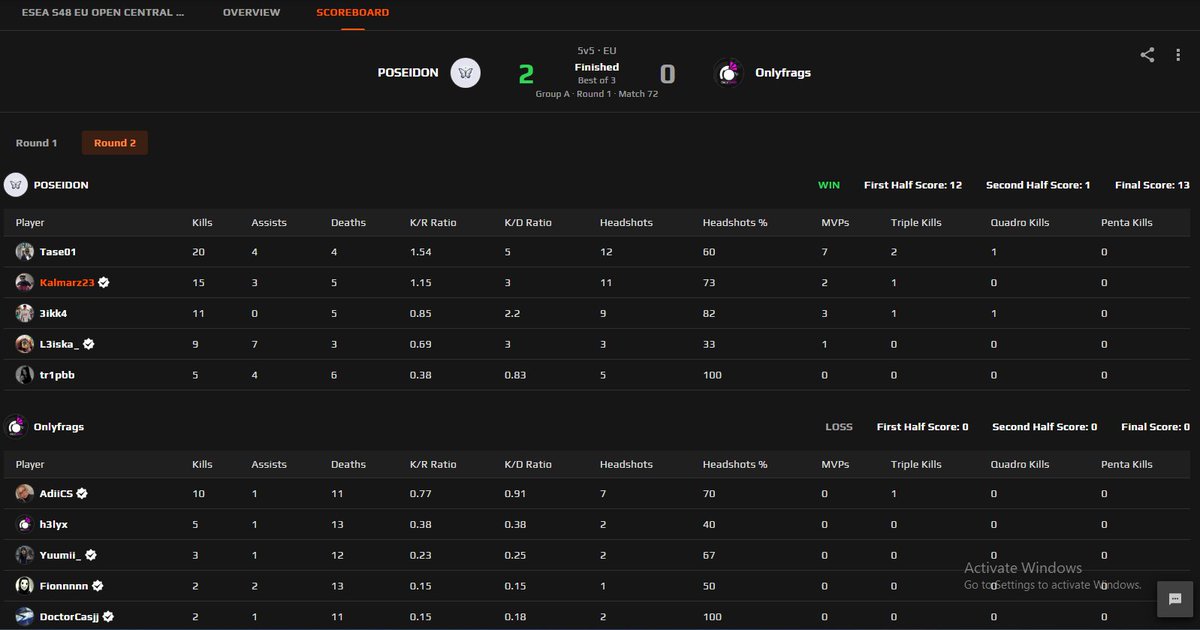
Task: Click Kalmarz23's headshot percent 73
Action: 709,283
